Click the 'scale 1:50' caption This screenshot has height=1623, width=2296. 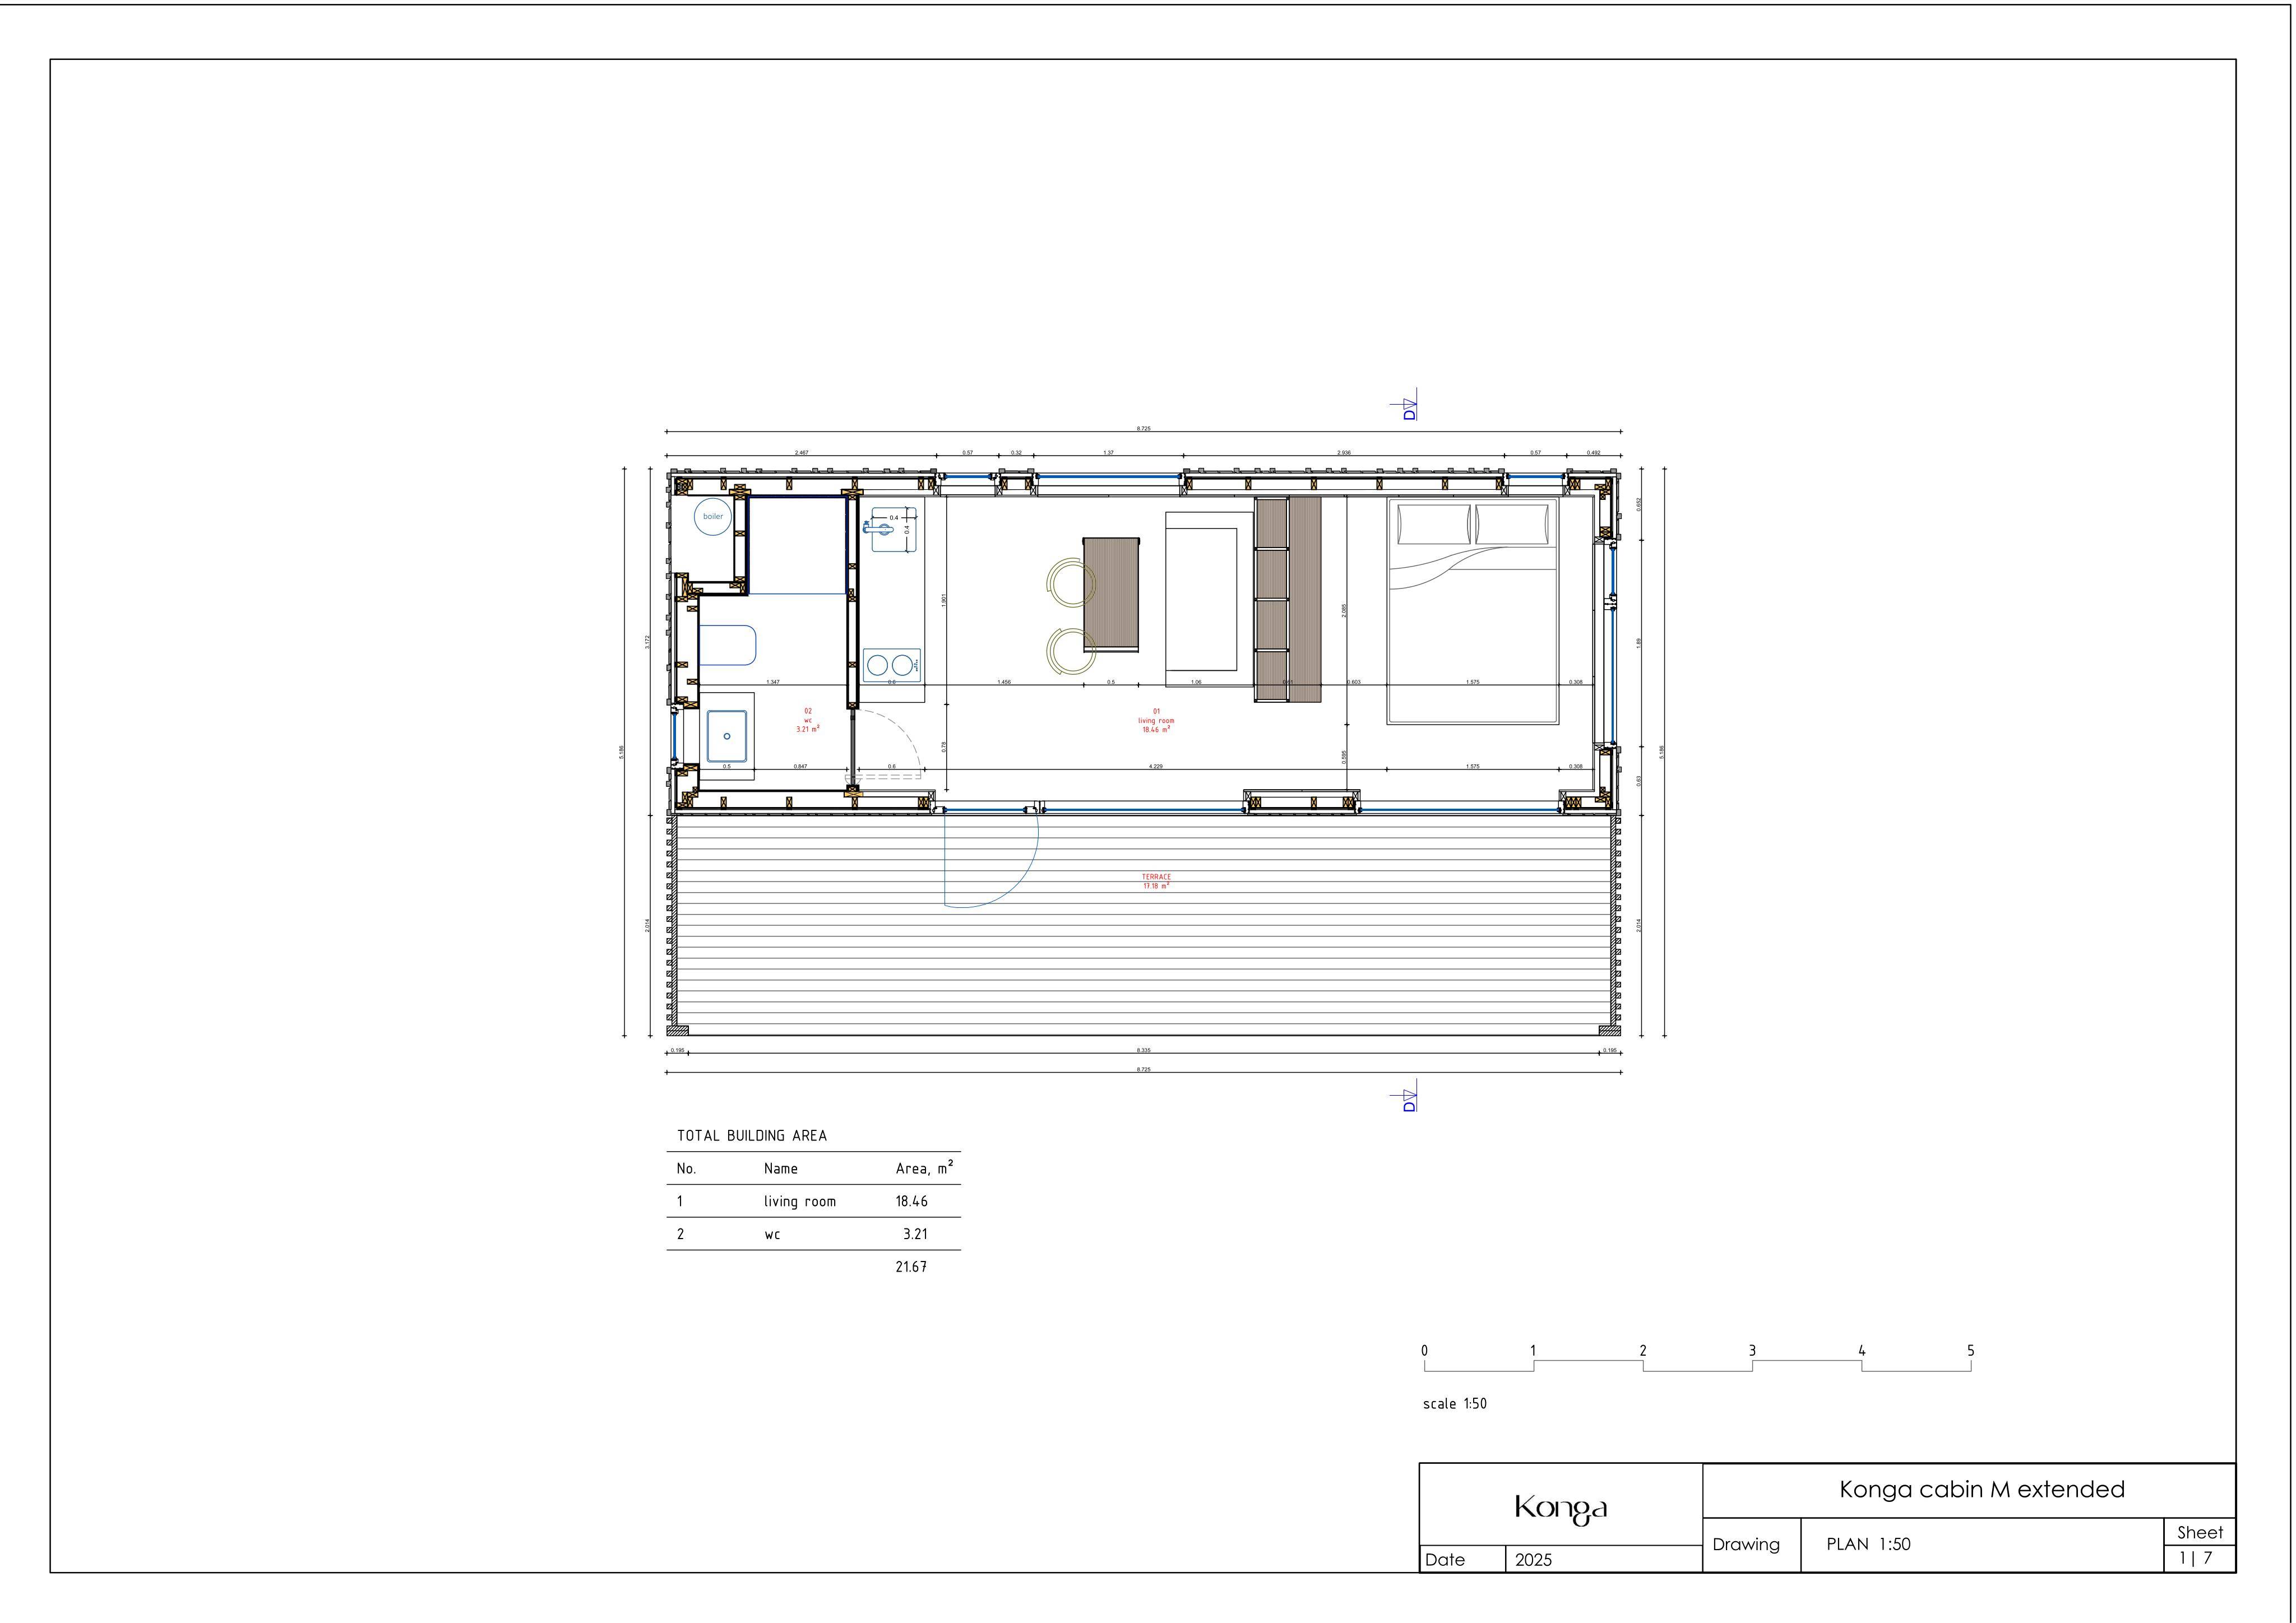[1455, 1403]
